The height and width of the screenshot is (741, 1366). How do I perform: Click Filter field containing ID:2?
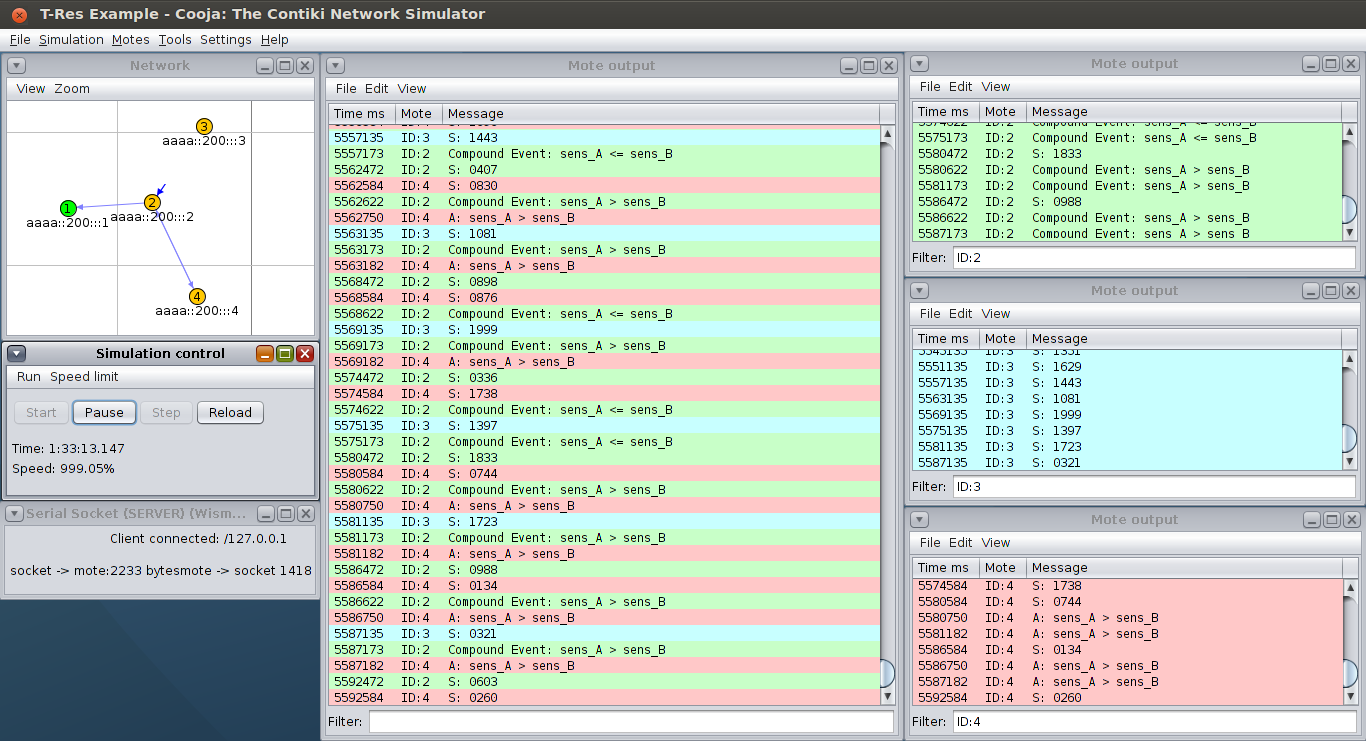1154,257
